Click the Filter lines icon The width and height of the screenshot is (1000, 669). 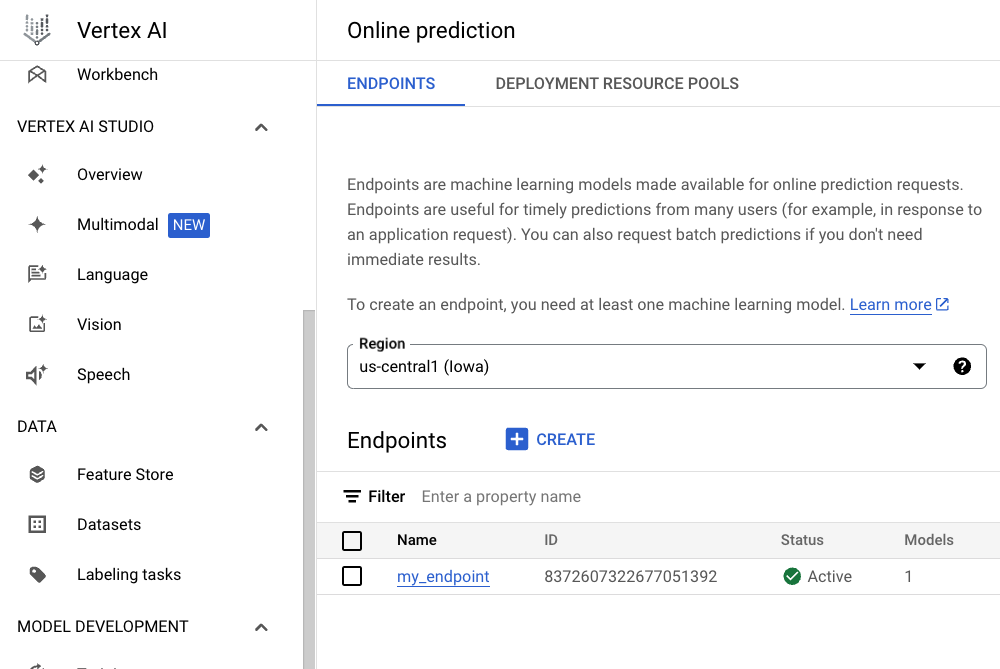(x=352, y=496)
